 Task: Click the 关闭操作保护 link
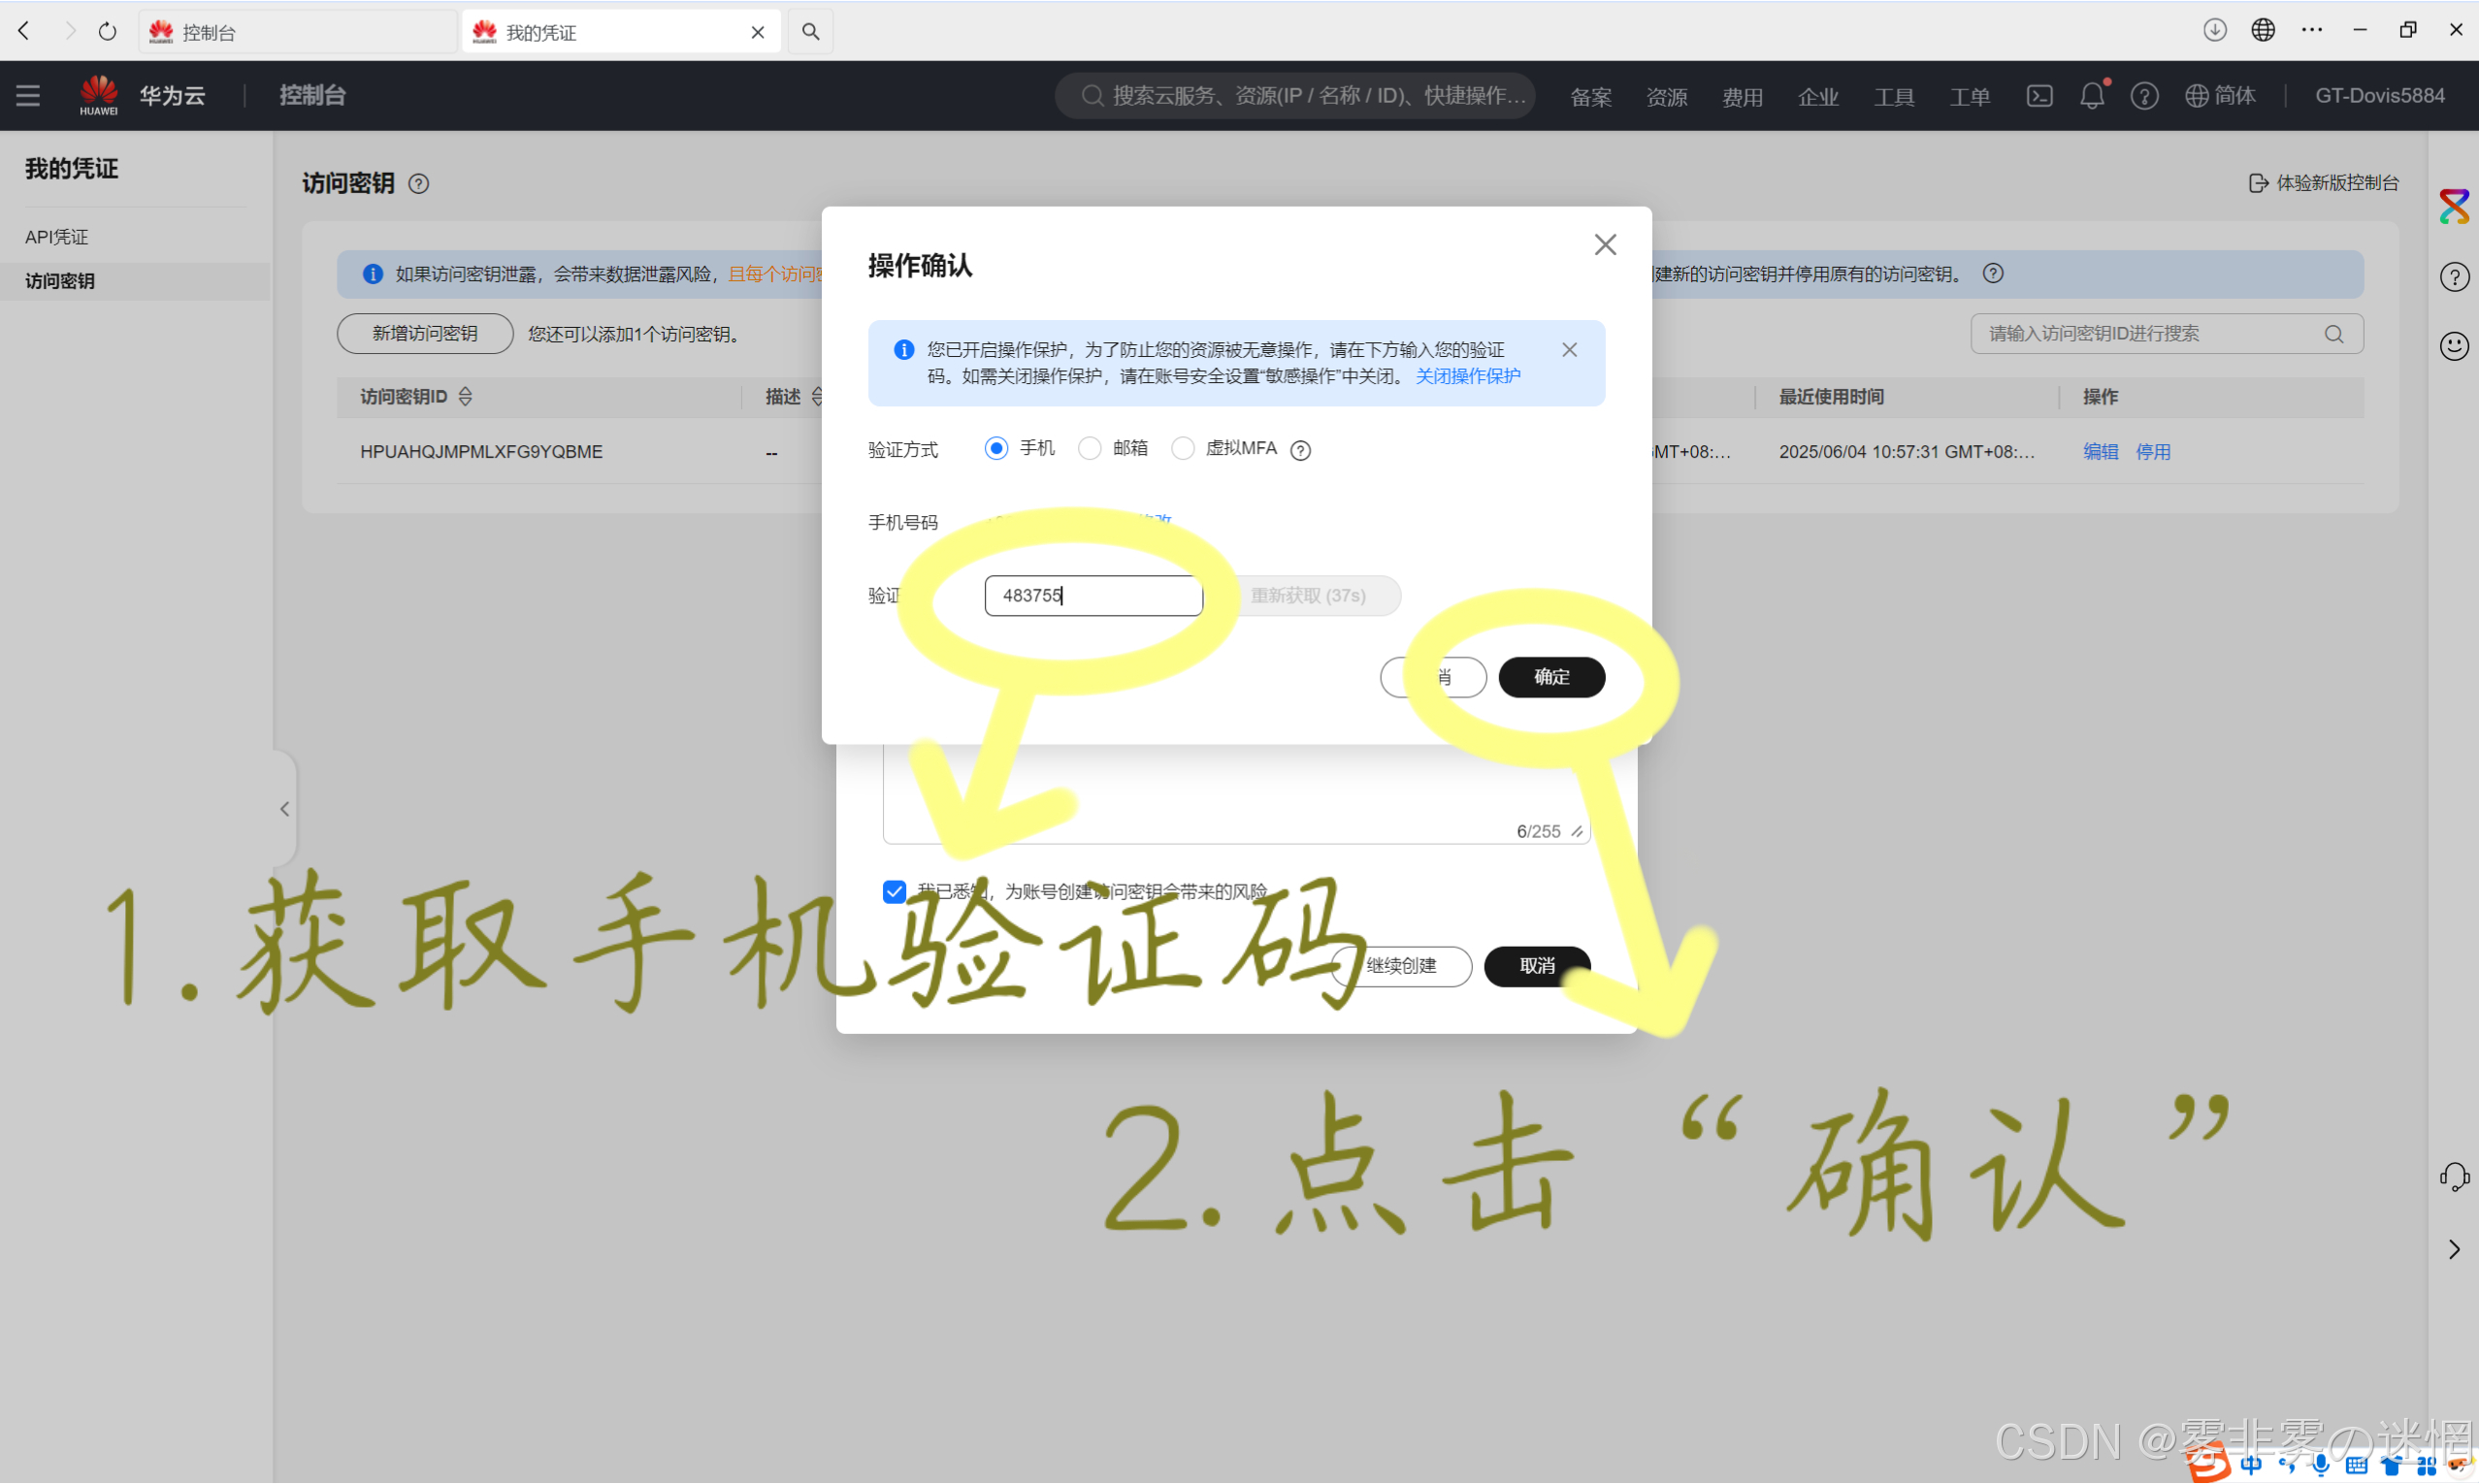click(x=1467, y=376)
